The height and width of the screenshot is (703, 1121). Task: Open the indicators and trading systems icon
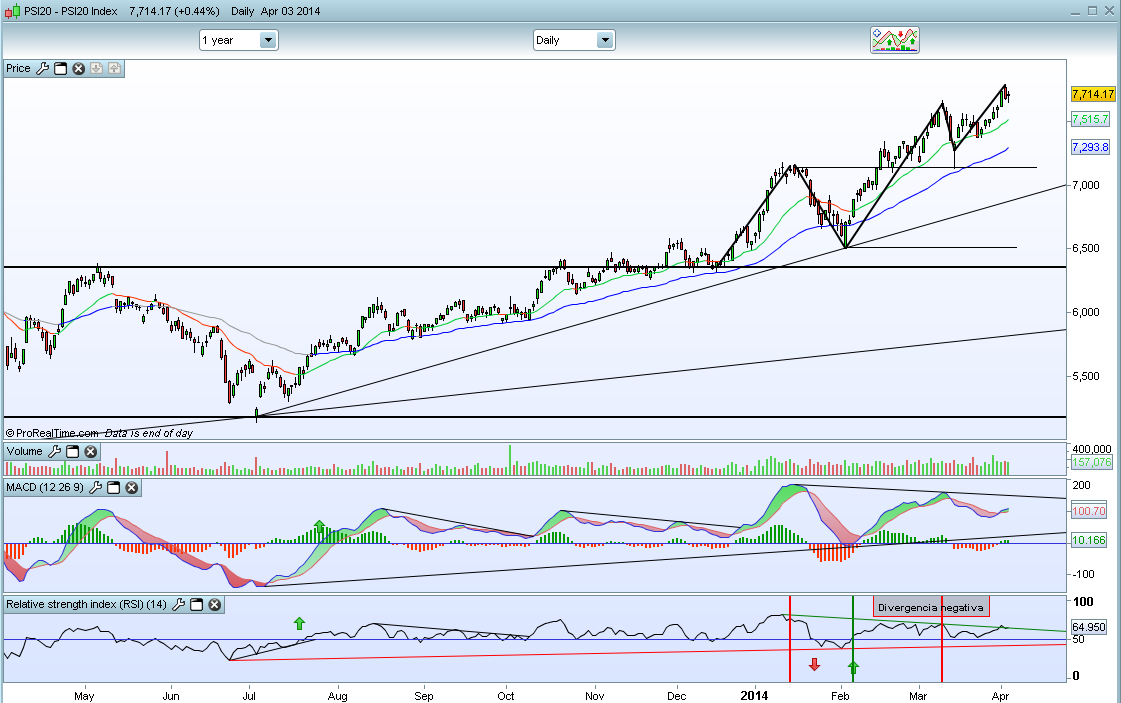[895, 40]
